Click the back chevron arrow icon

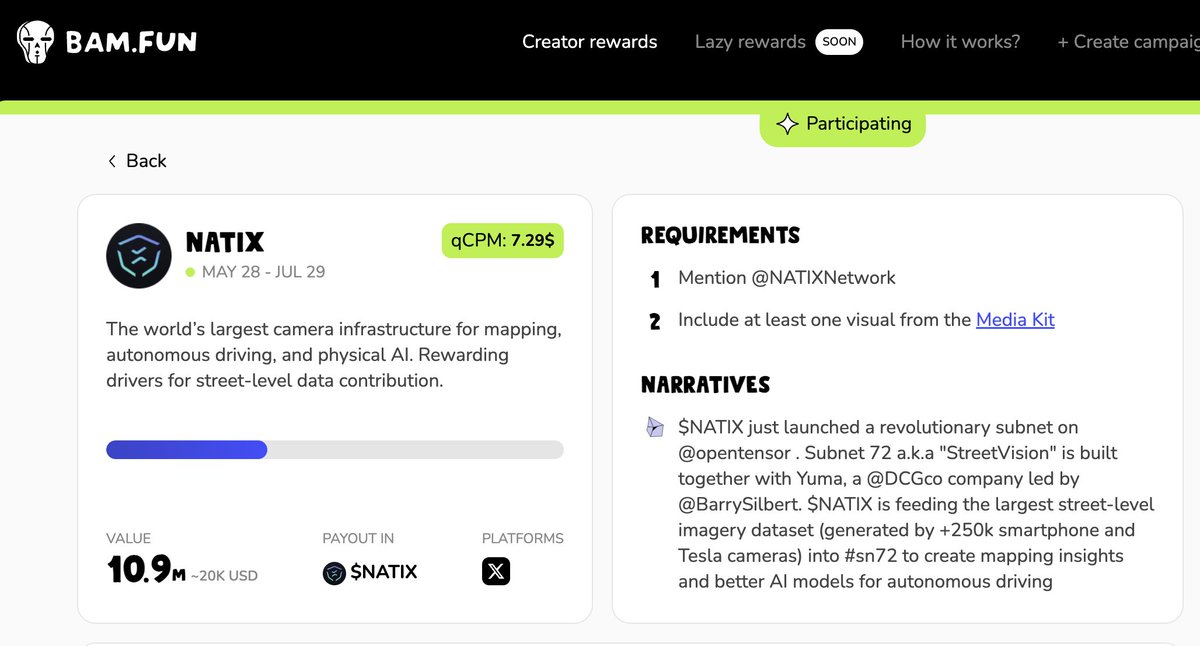[x=112, y=161]
